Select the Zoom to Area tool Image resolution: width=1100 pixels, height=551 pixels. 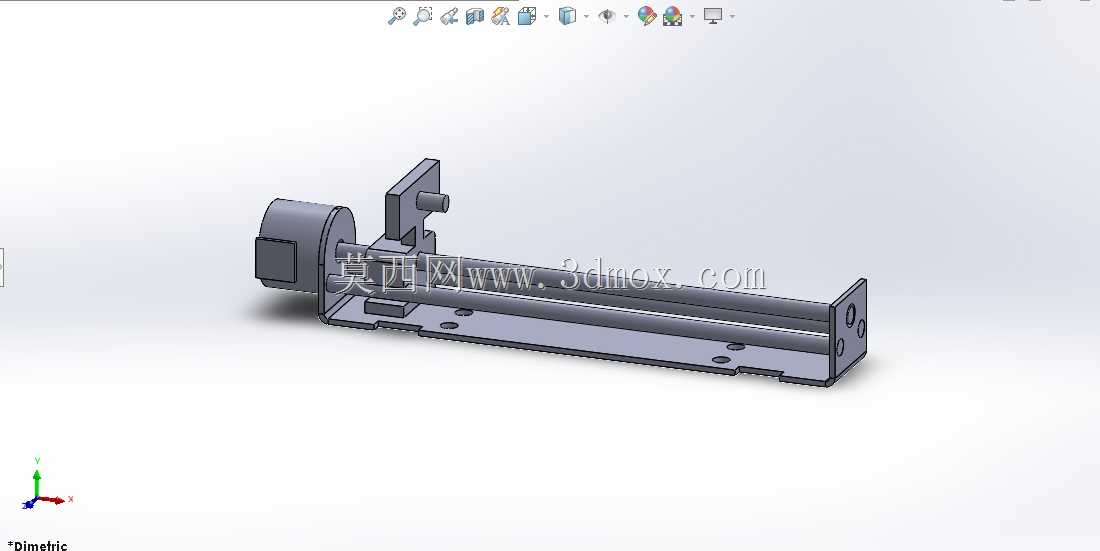(x=422, y=15)
